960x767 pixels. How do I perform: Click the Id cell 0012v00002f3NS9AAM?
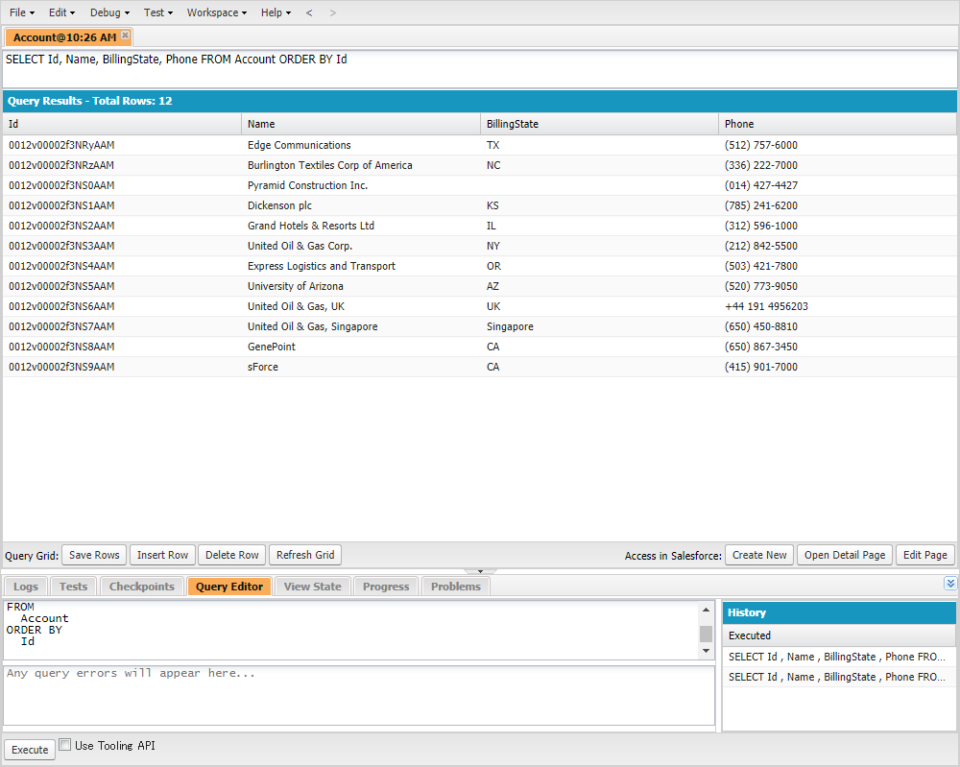coord(122,367)
